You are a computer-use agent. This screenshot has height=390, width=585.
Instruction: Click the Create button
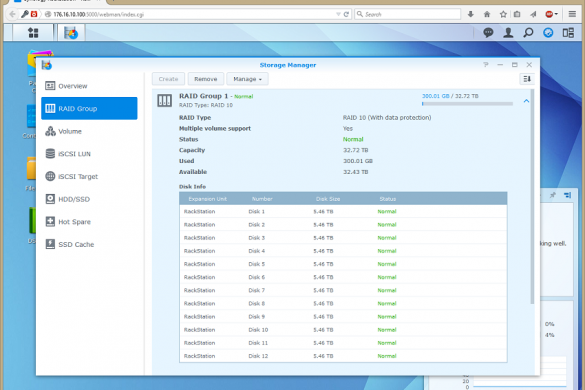point(168,79)
